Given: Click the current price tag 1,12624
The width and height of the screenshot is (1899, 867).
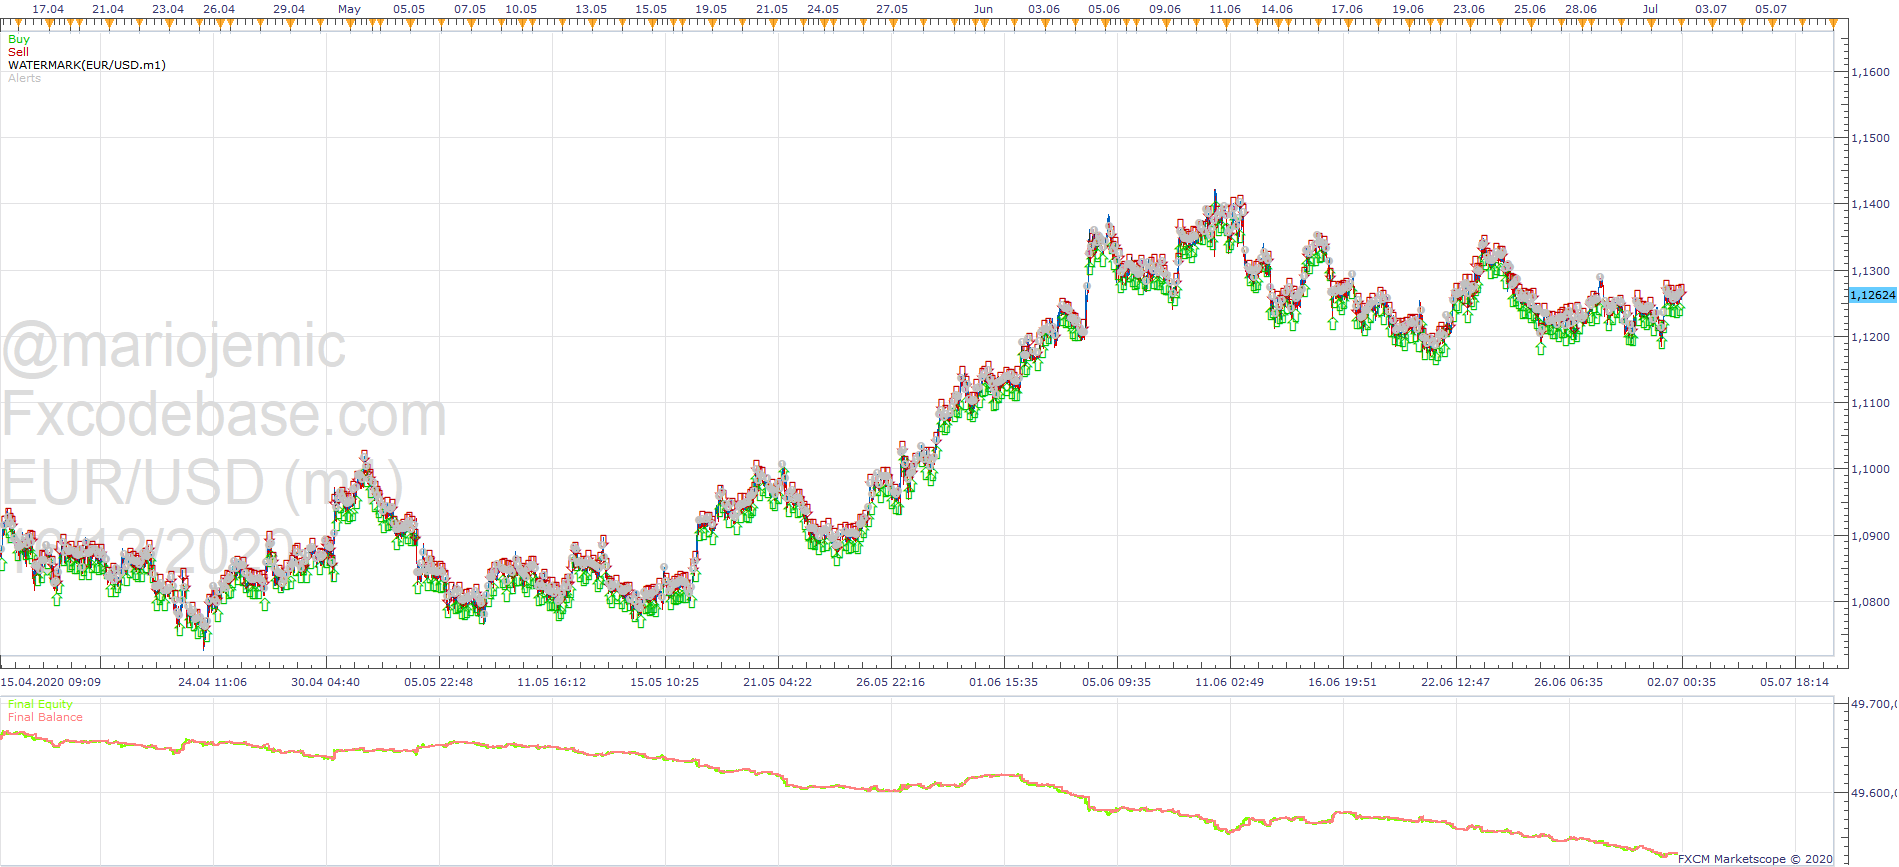Looking at the screenshot, I should pos(1873,295).
